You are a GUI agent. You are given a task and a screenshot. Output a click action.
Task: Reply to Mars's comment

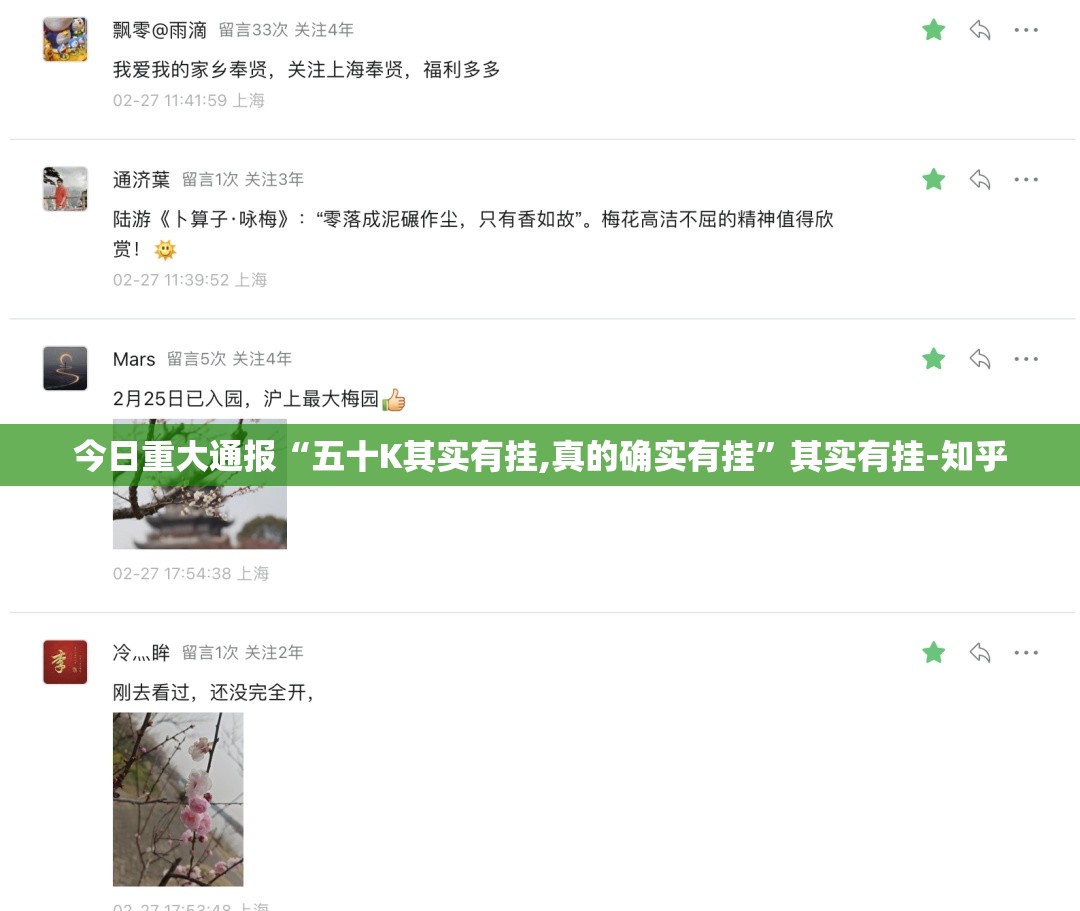[979, 359]
